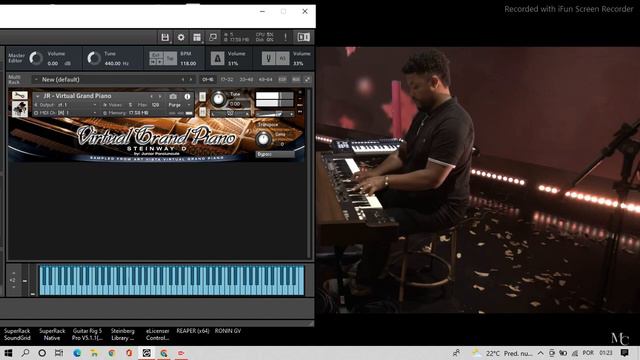640x360 pixels.
Task: Turn the Master Editor Volume knob
Action: 36,58
